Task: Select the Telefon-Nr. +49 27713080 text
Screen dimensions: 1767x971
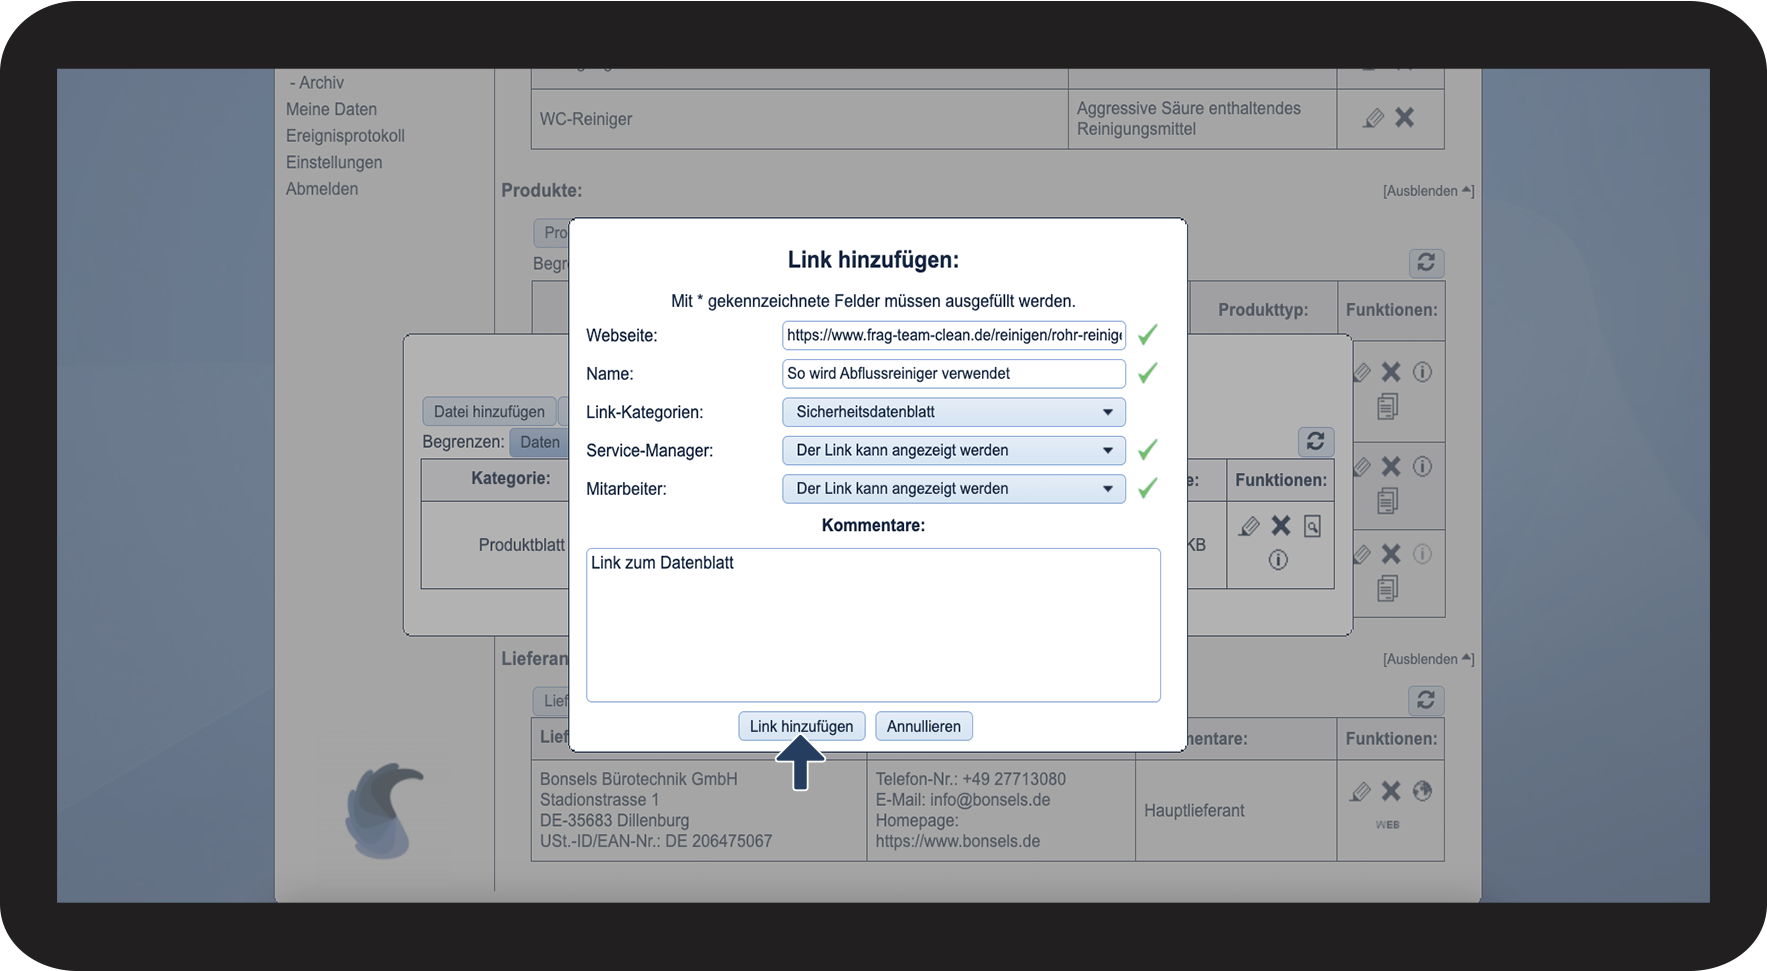Action: pyautogui.click(x=971, y=779)
